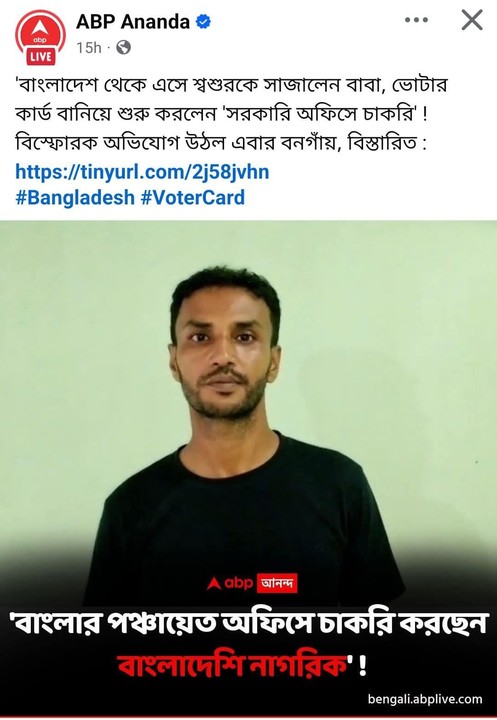Open the man's face in the post photo
Image resolution: width=497 pixels, height=720 pixels.
click(225, 347)
